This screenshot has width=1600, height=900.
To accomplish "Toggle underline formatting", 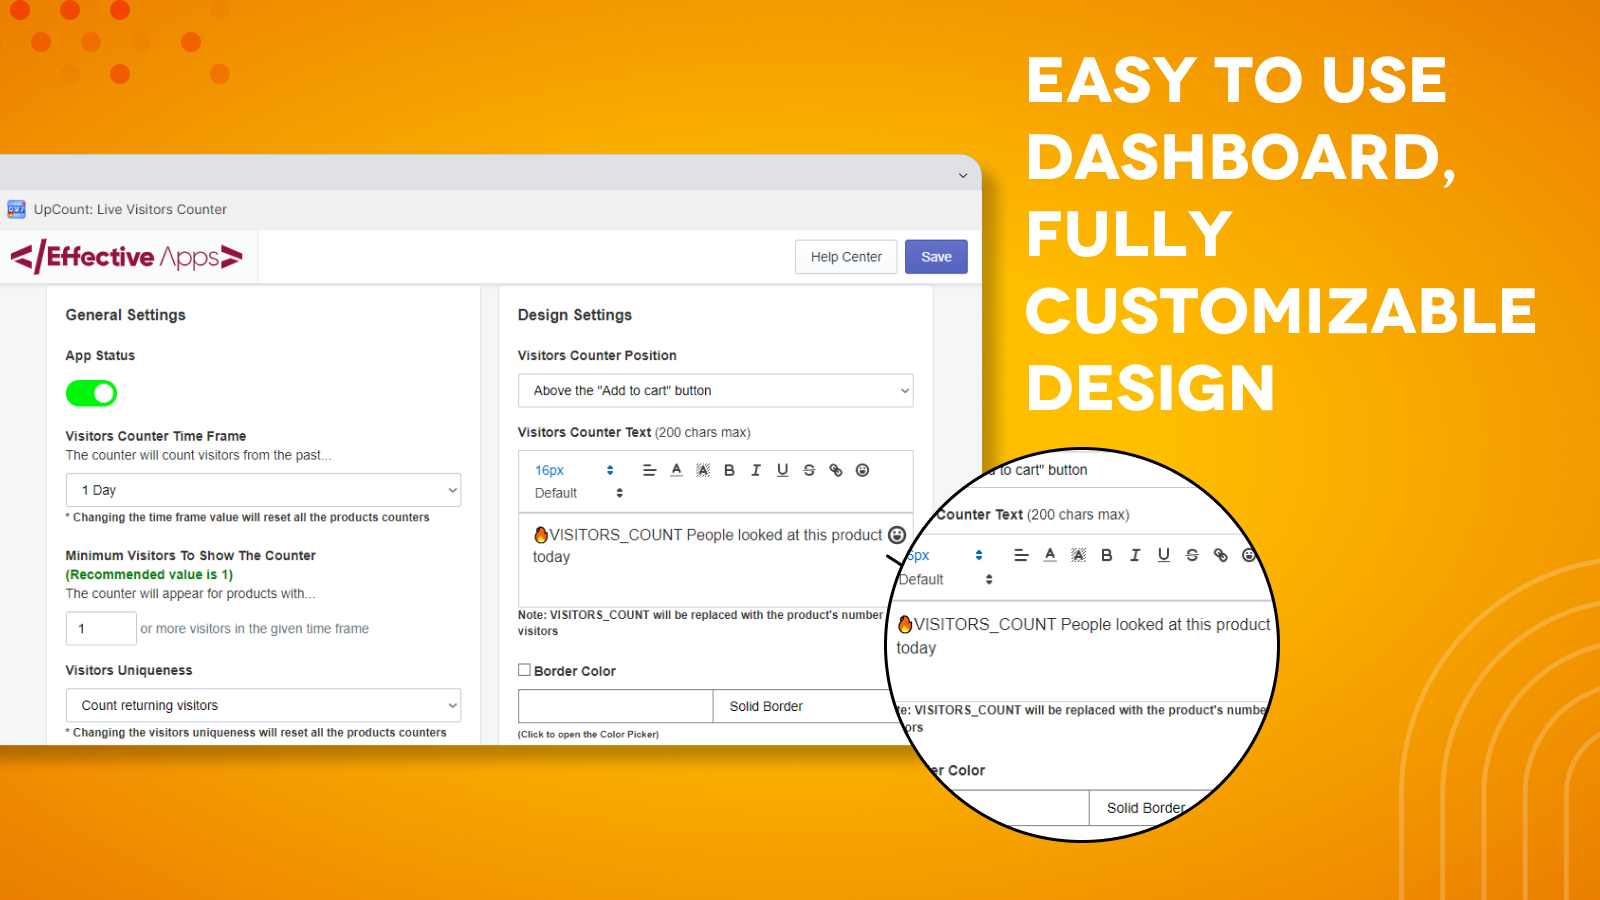I will point(782,470).
